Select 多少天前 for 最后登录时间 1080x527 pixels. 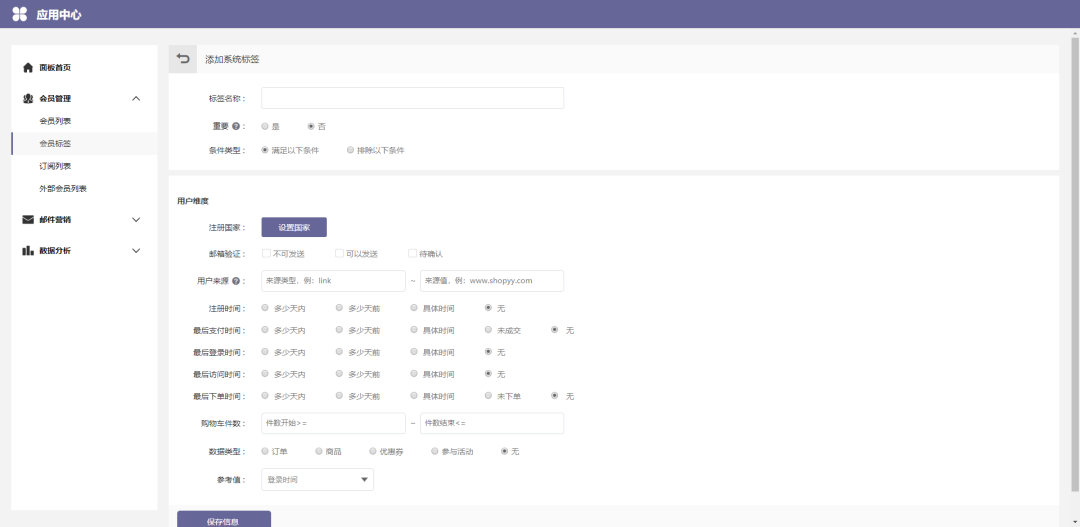pyautogui.click(x=340, y=352)
